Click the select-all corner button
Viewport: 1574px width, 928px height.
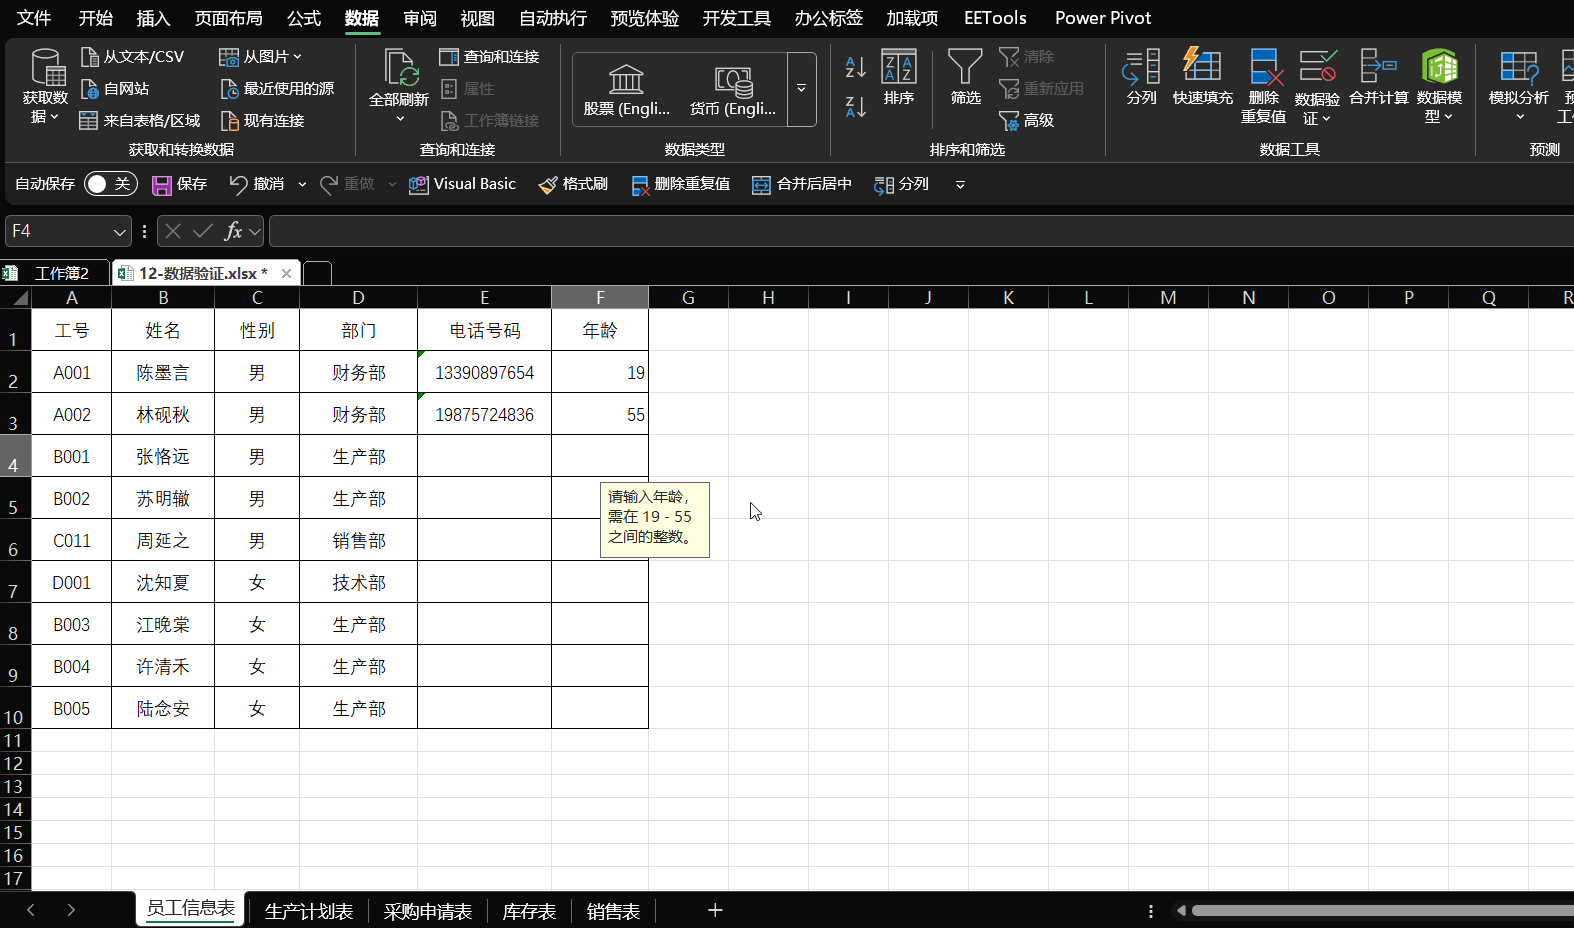point(16,298)
